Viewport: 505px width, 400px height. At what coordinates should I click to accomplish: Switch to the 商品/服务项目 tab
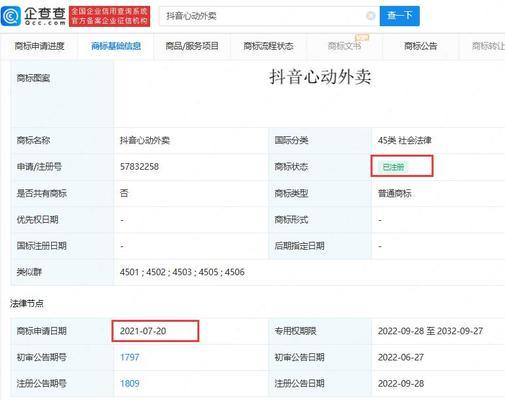tap(192, 46)
